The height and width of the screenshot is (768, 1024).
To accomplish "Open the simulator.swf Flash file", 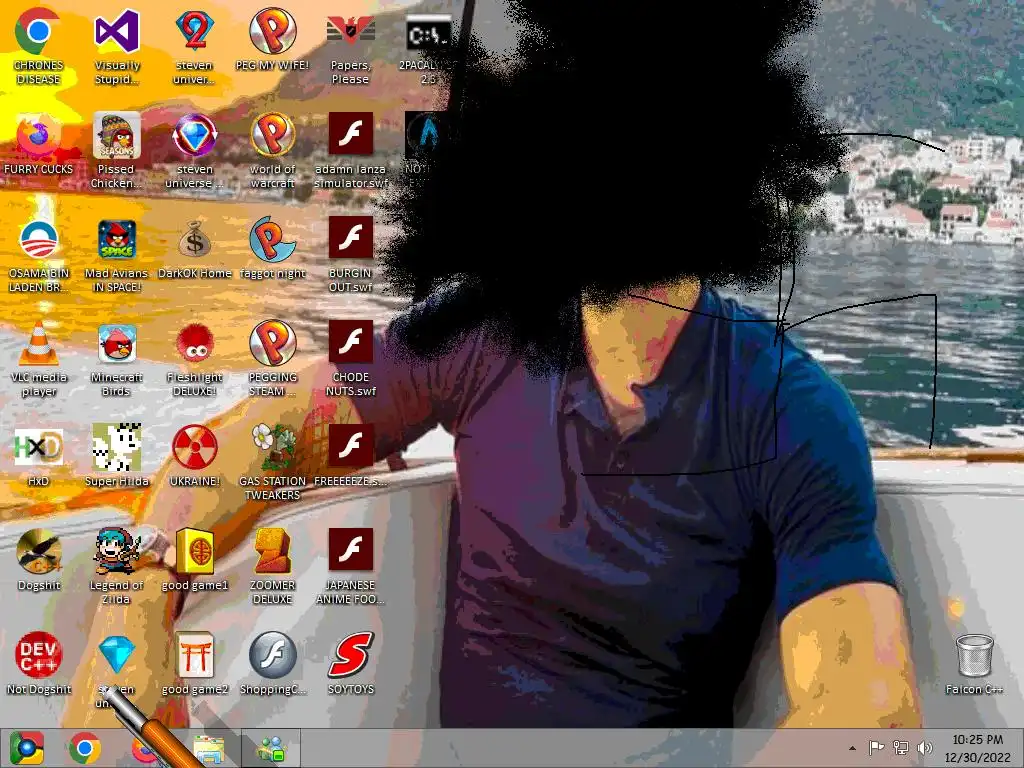I will pos(351,134).
